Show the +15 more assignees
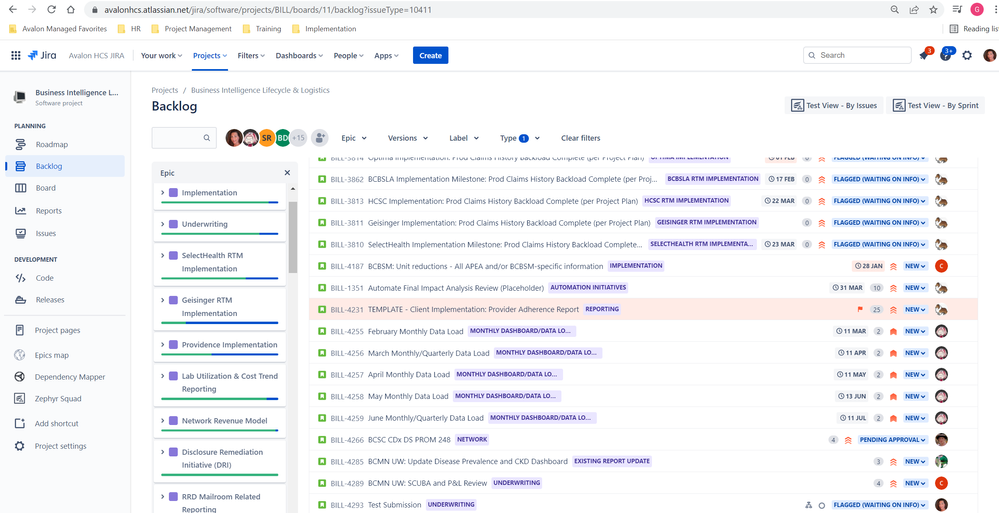 click(x=298, y=138)
